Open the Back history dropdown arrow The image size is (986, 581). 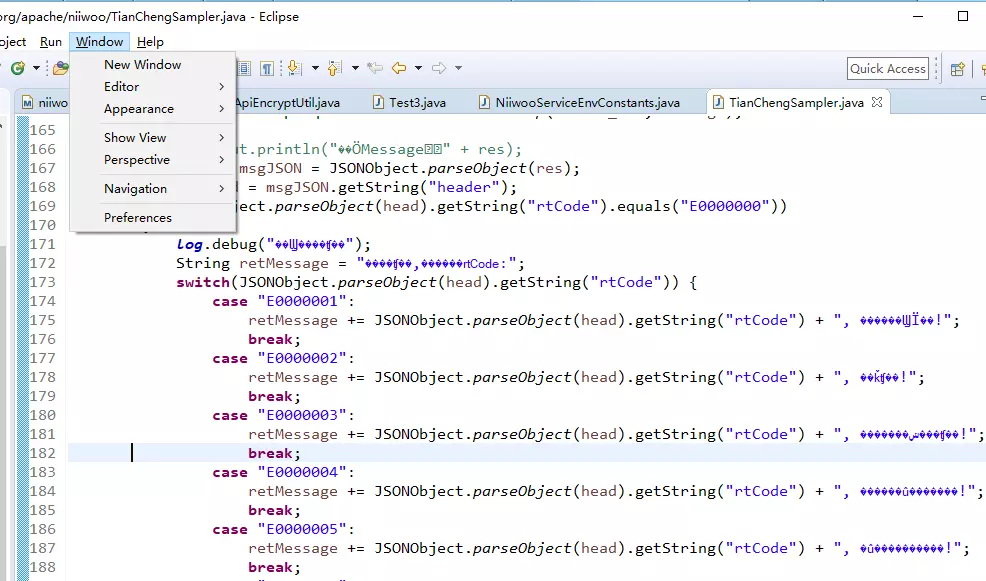pyautogui.click(x=418, y=68)
